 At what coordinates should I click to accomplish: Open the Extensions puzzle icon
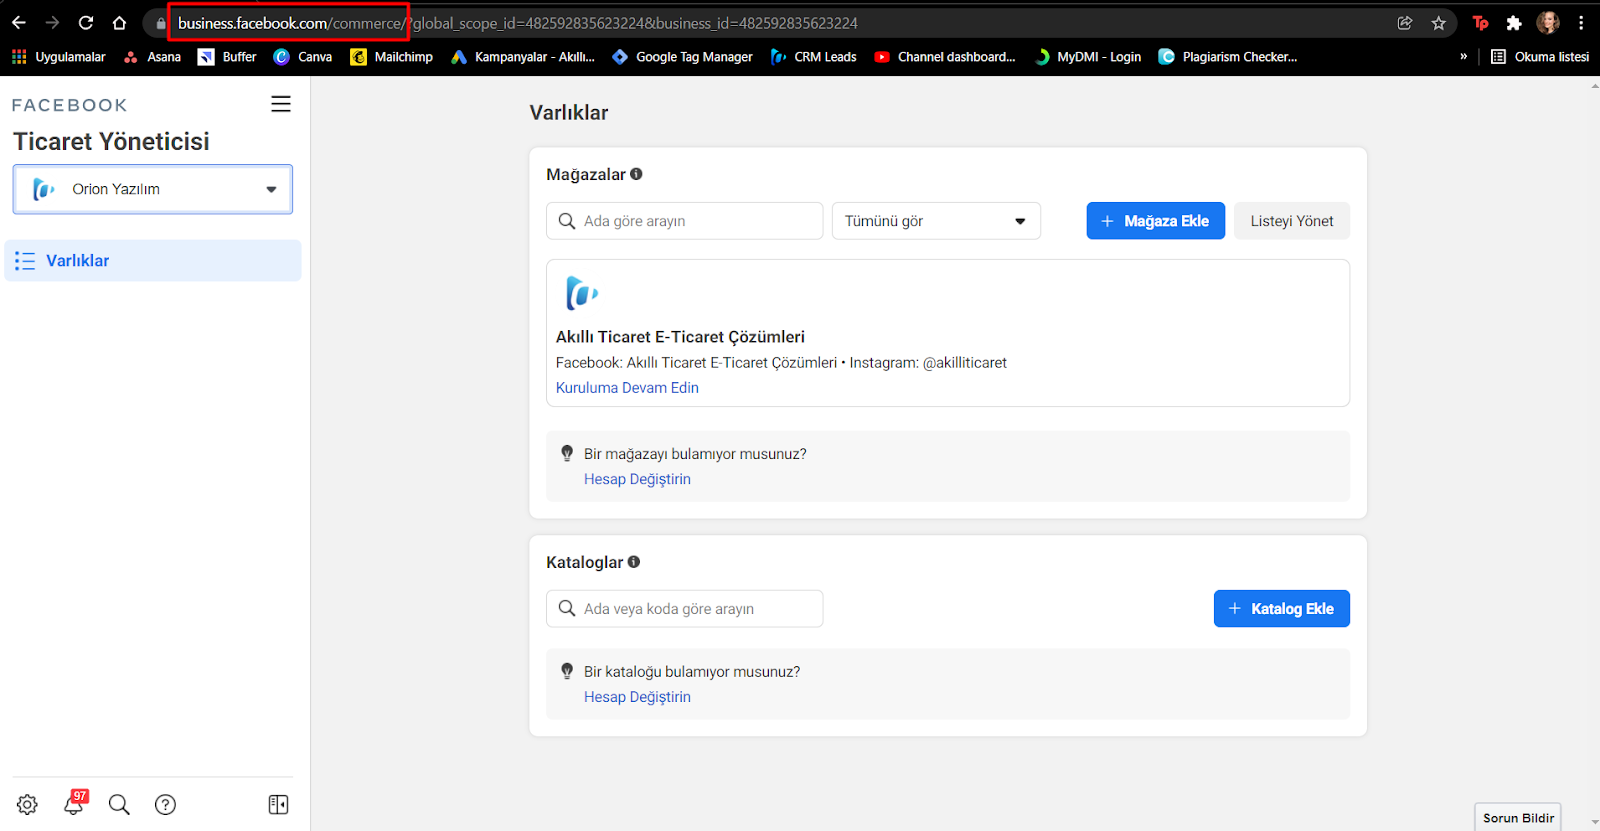(1514, 23)
